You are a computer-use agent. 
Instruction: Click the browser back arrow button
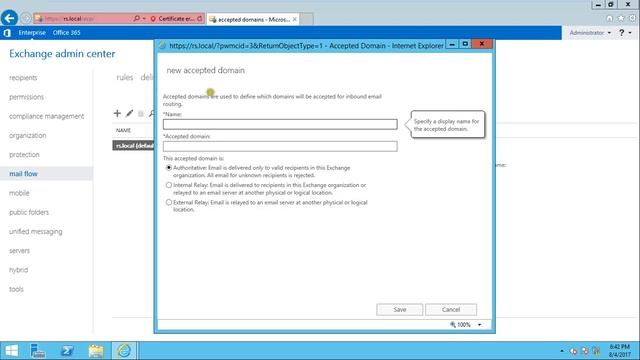(9, 18)
